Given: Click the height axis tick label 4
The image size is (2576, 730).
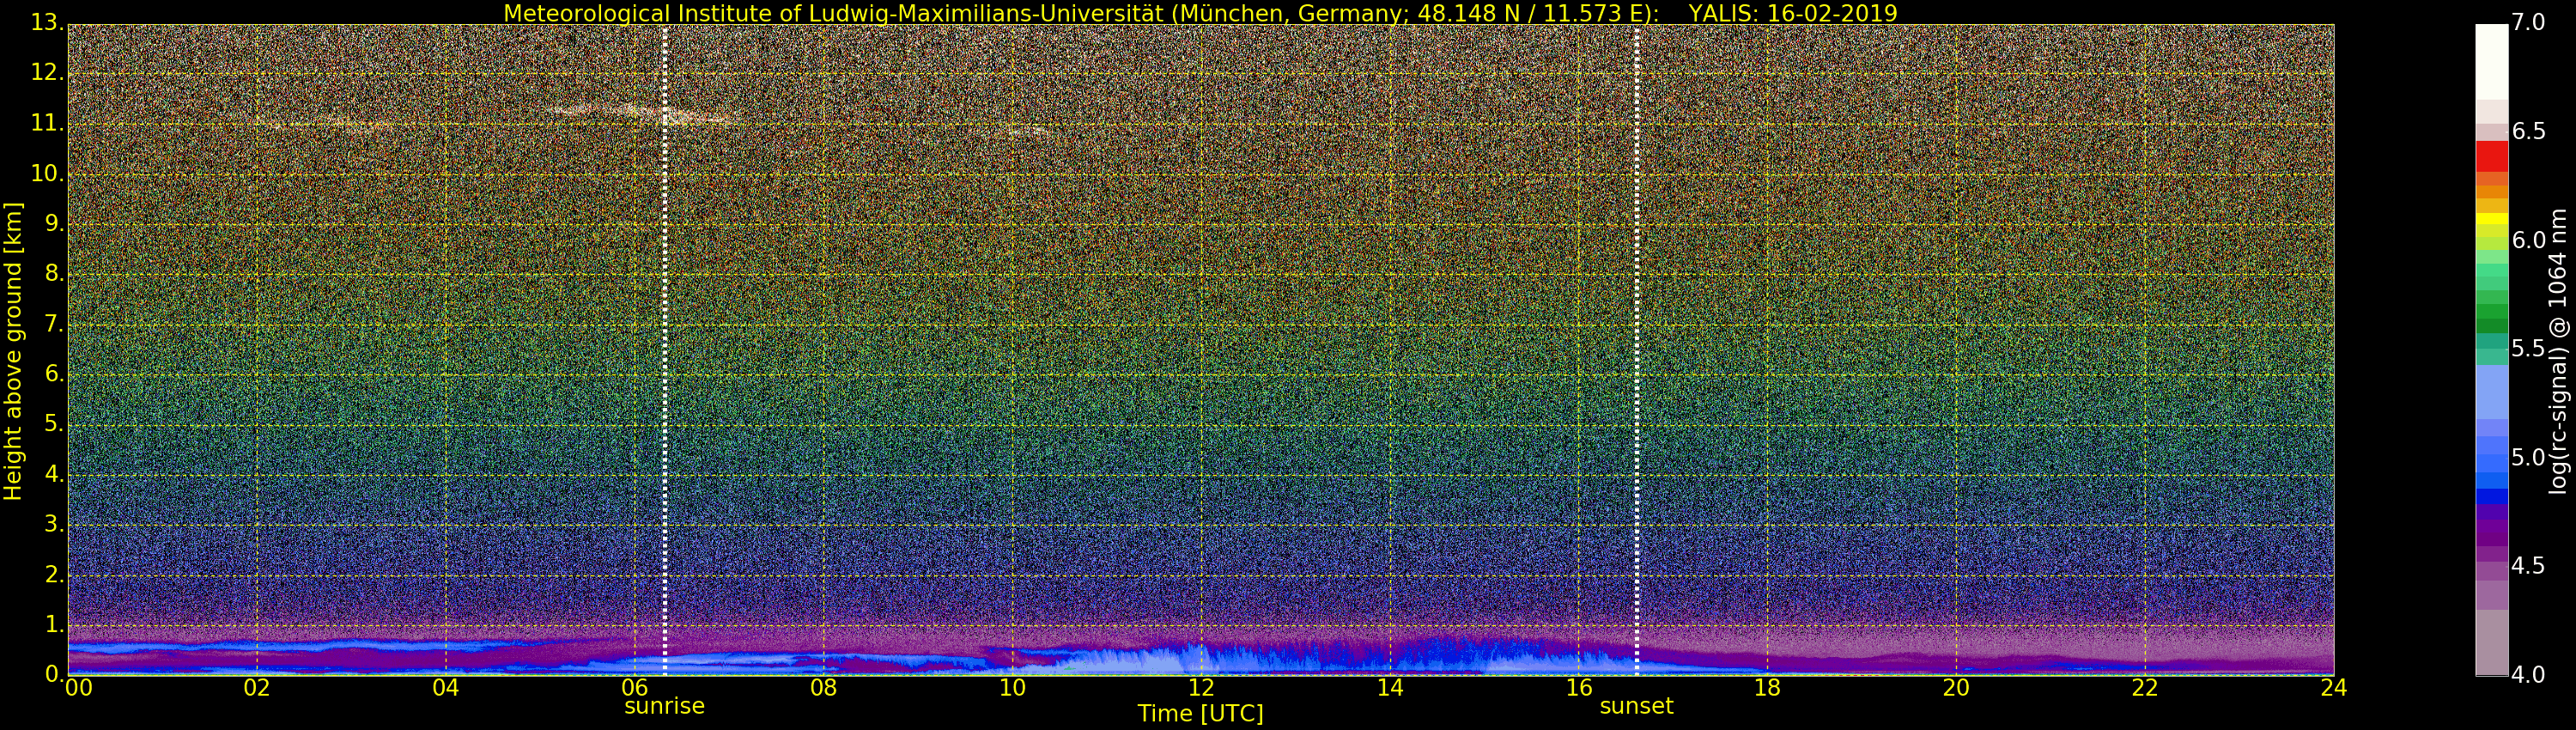Looking at the screenshot, I should (x=54, y=474).
